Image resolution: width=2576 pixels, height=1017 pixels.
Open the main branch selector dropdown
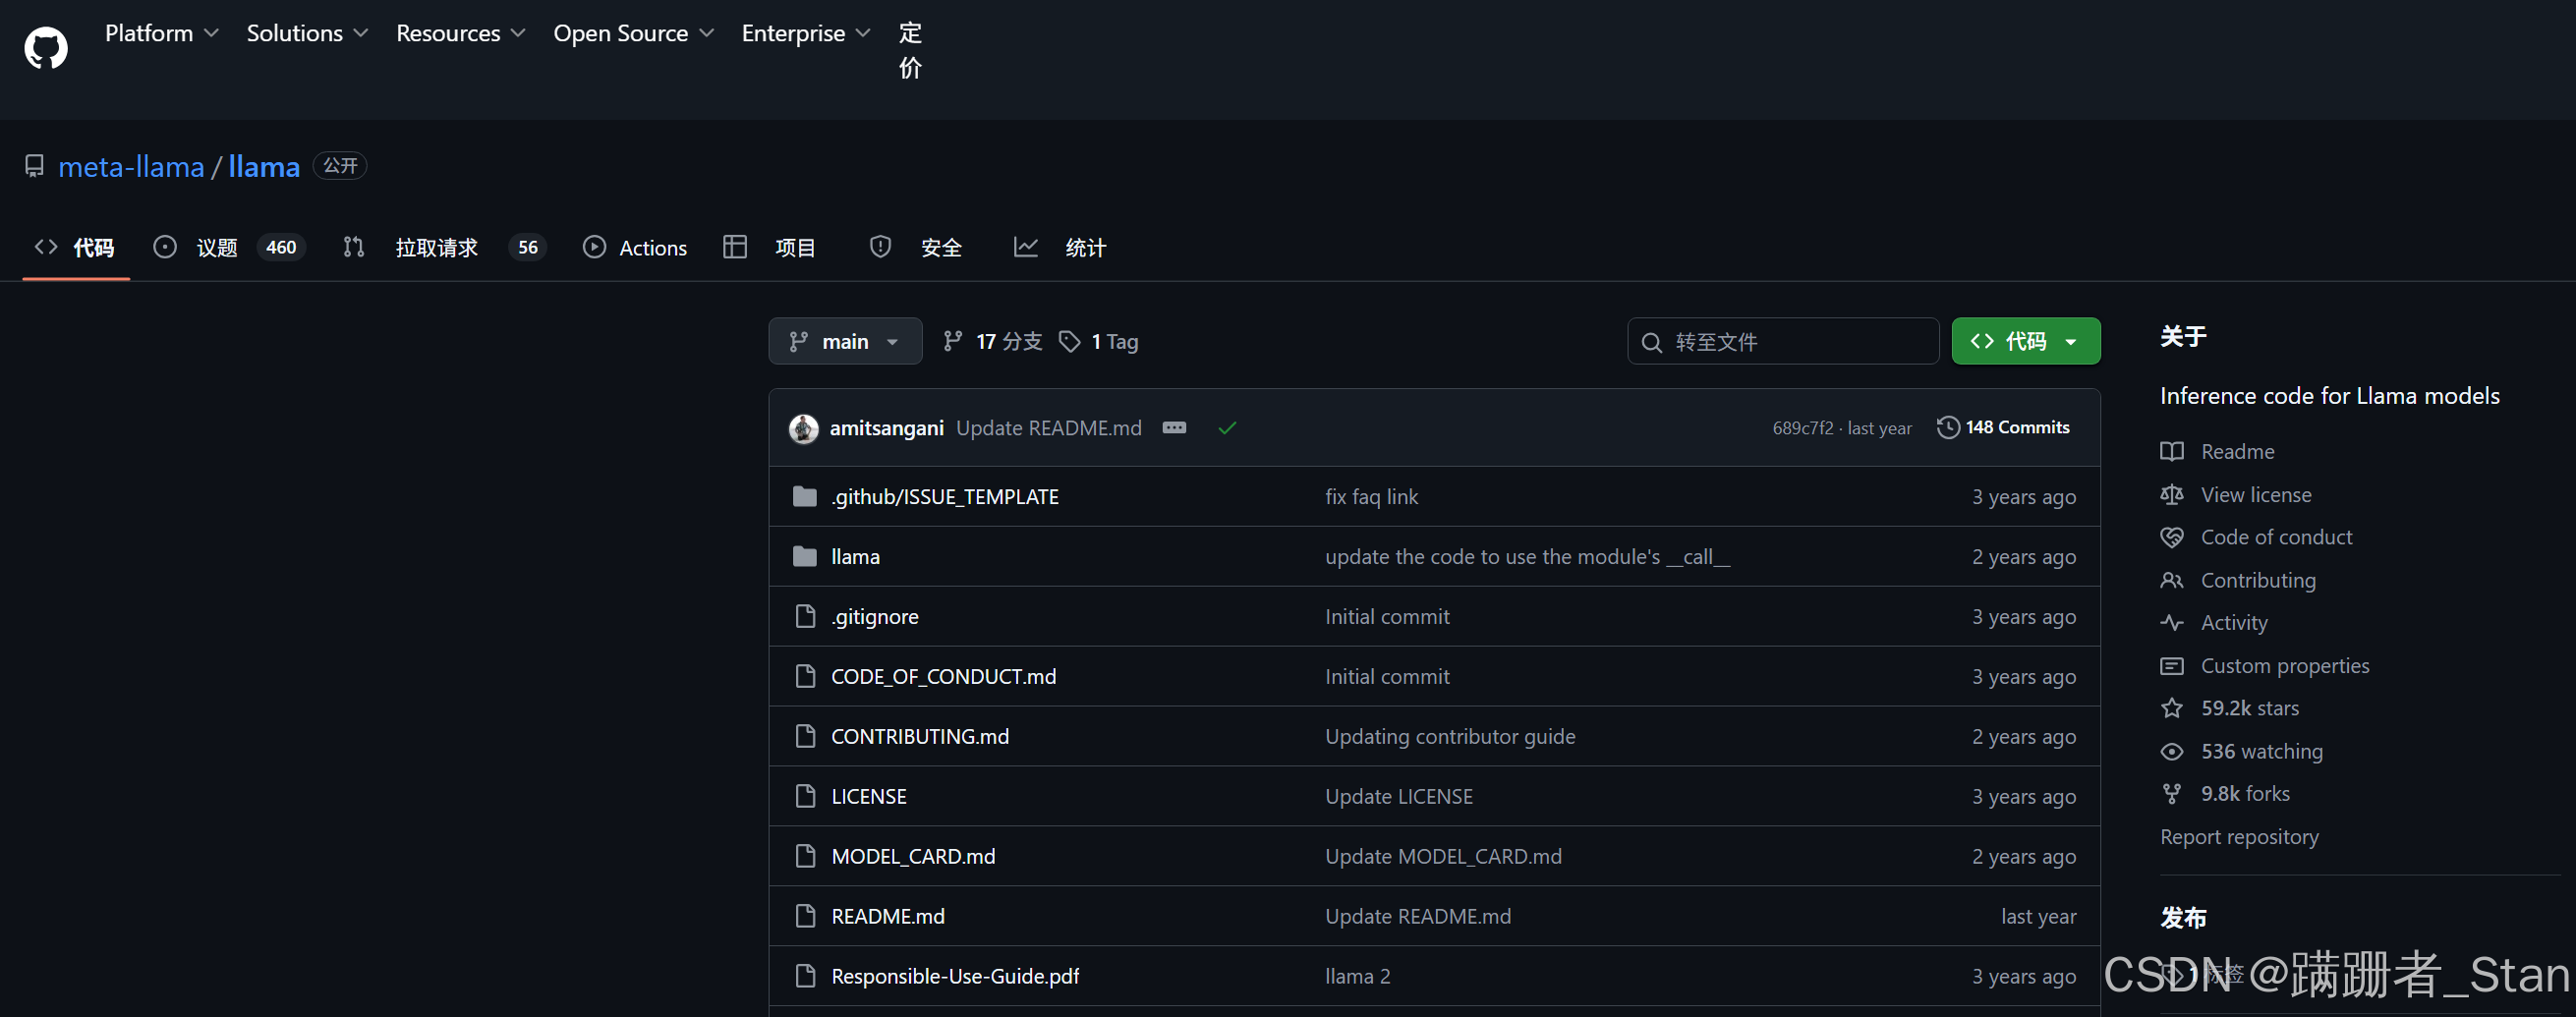(x=845, y=341)
